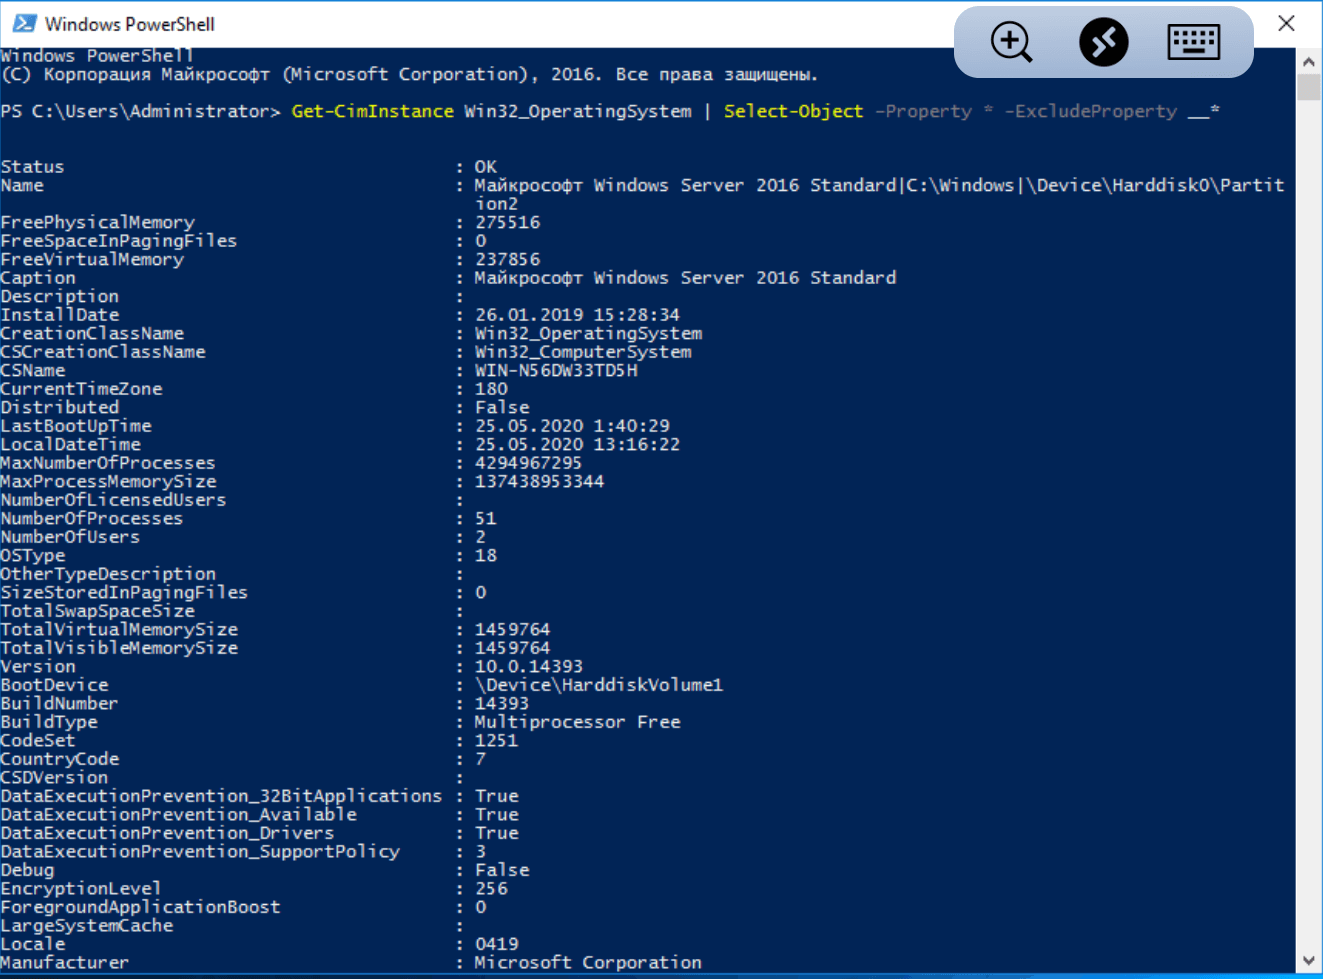Open the remote session connection icon

[x=1103, y=43]
